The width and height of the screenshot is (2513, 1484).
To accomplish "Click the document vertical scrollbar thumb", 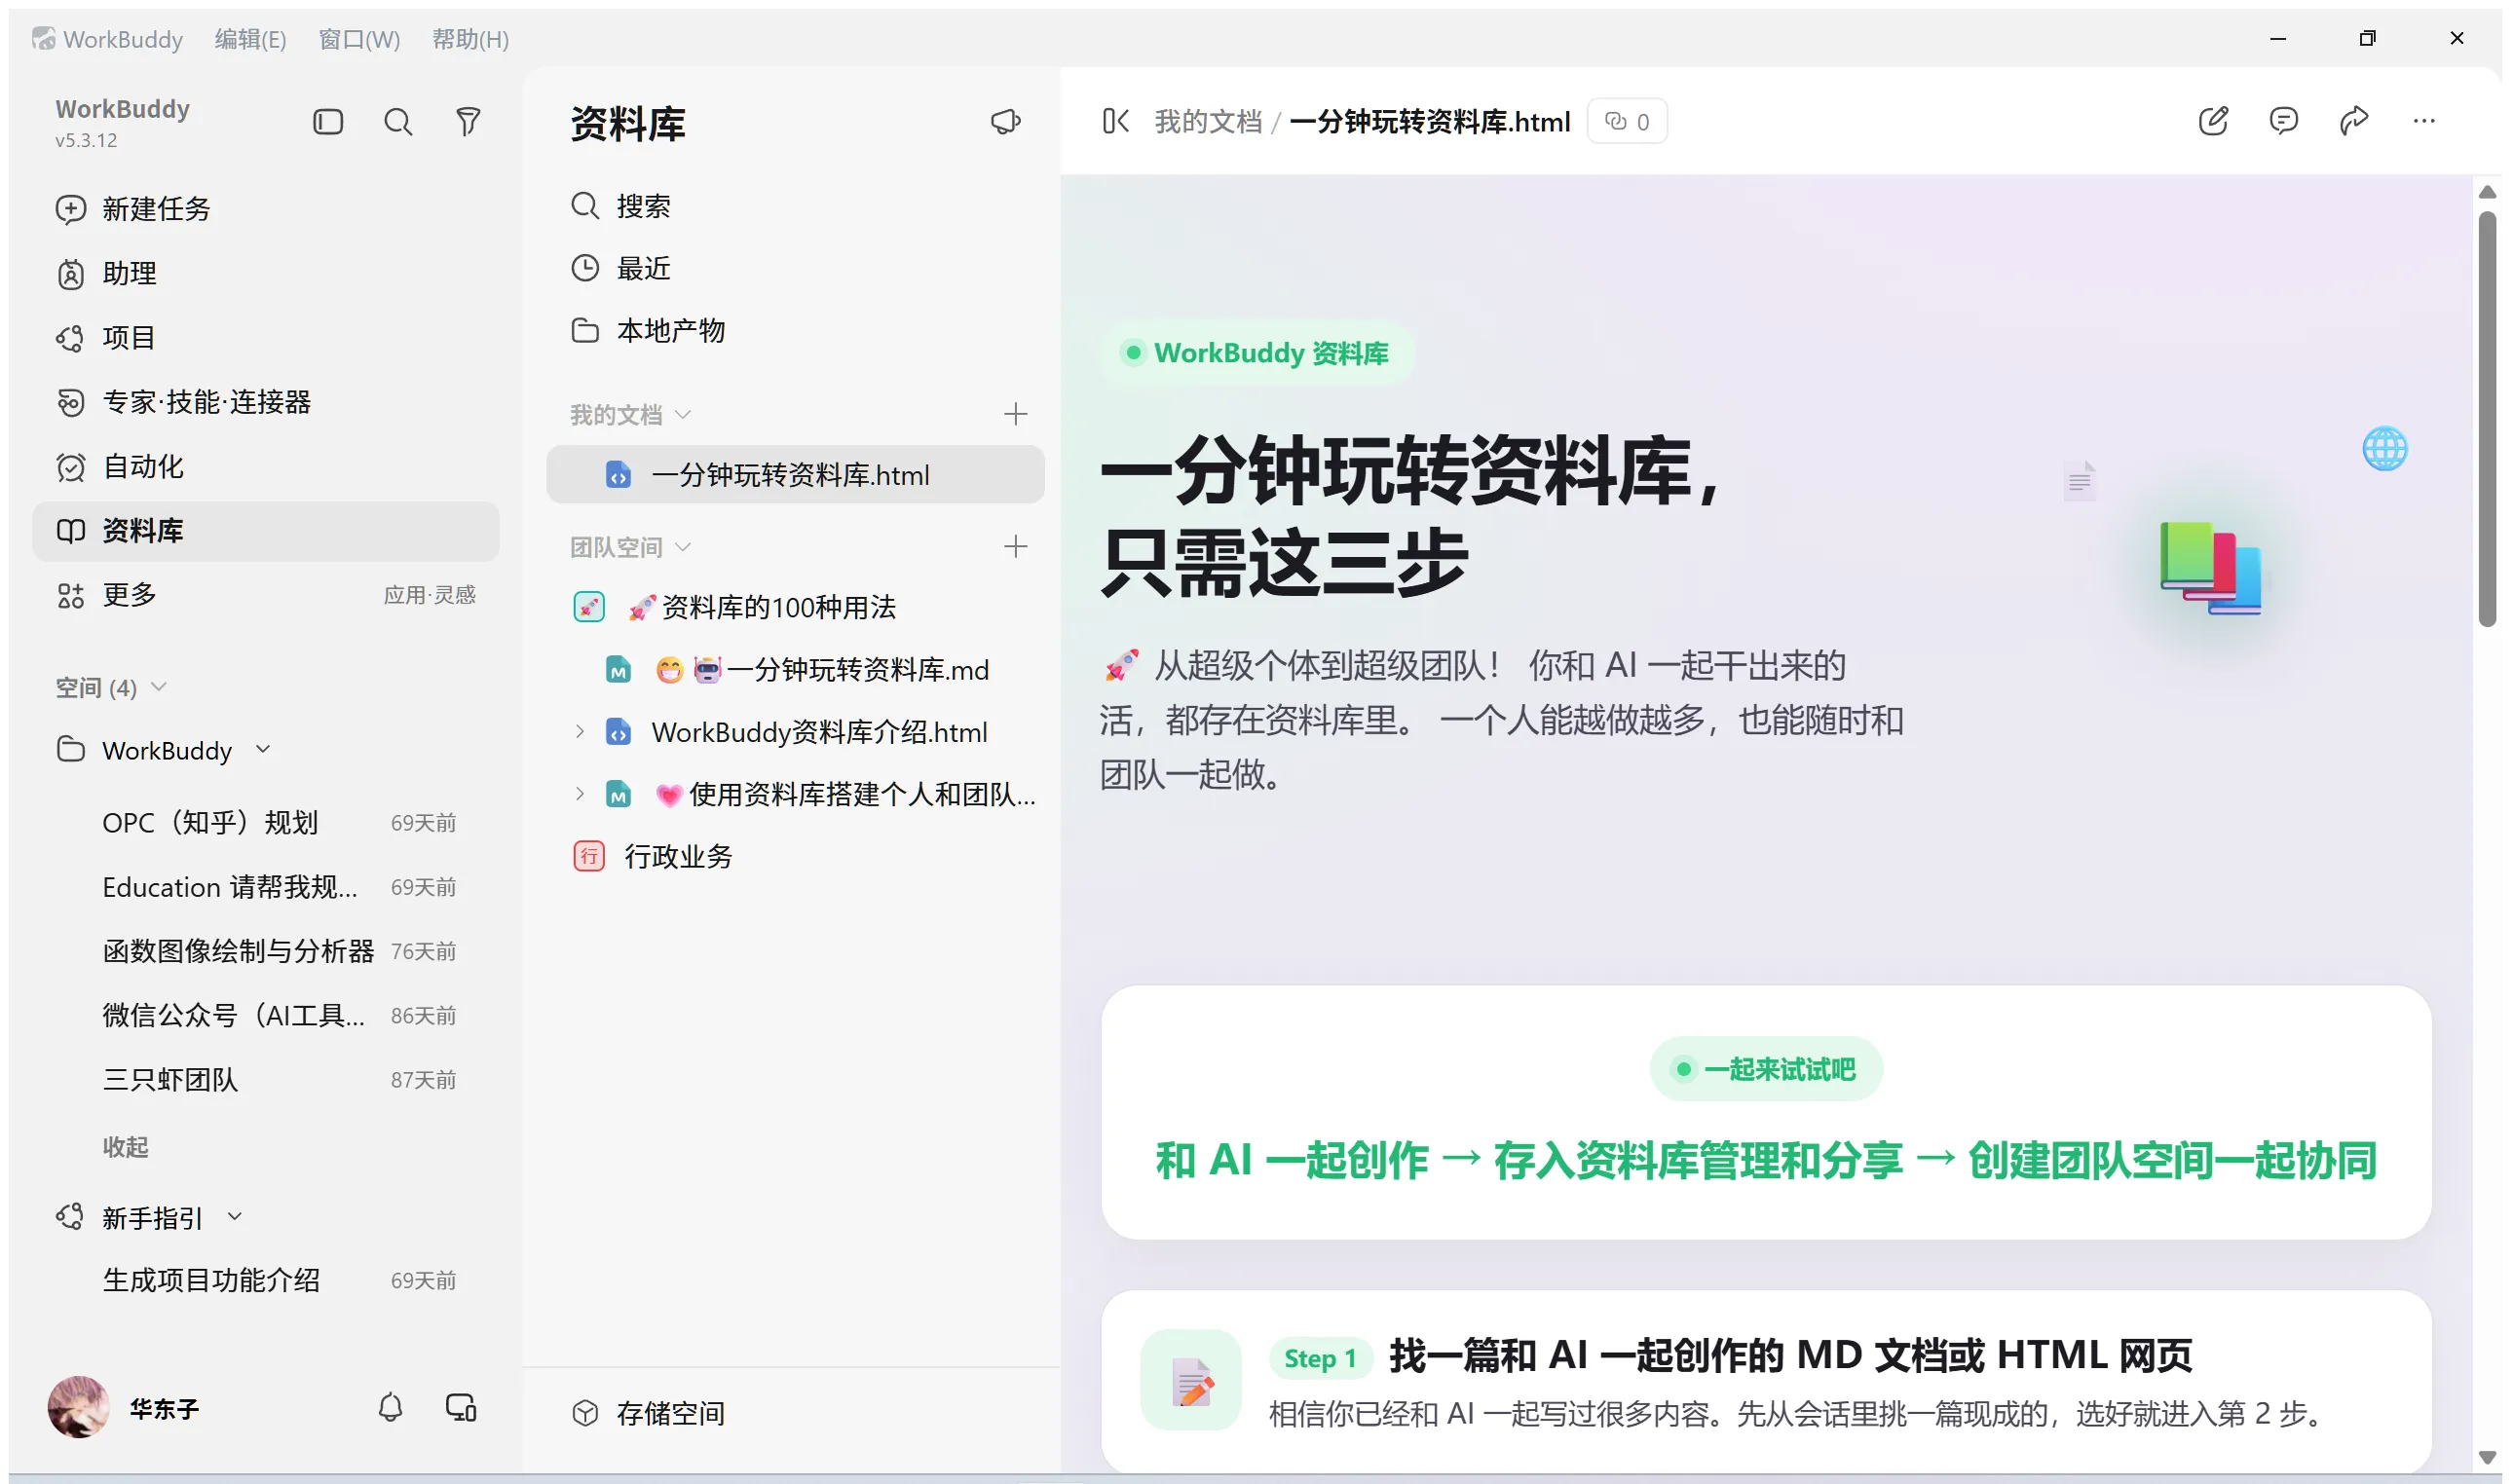I will click(2487, 417).
